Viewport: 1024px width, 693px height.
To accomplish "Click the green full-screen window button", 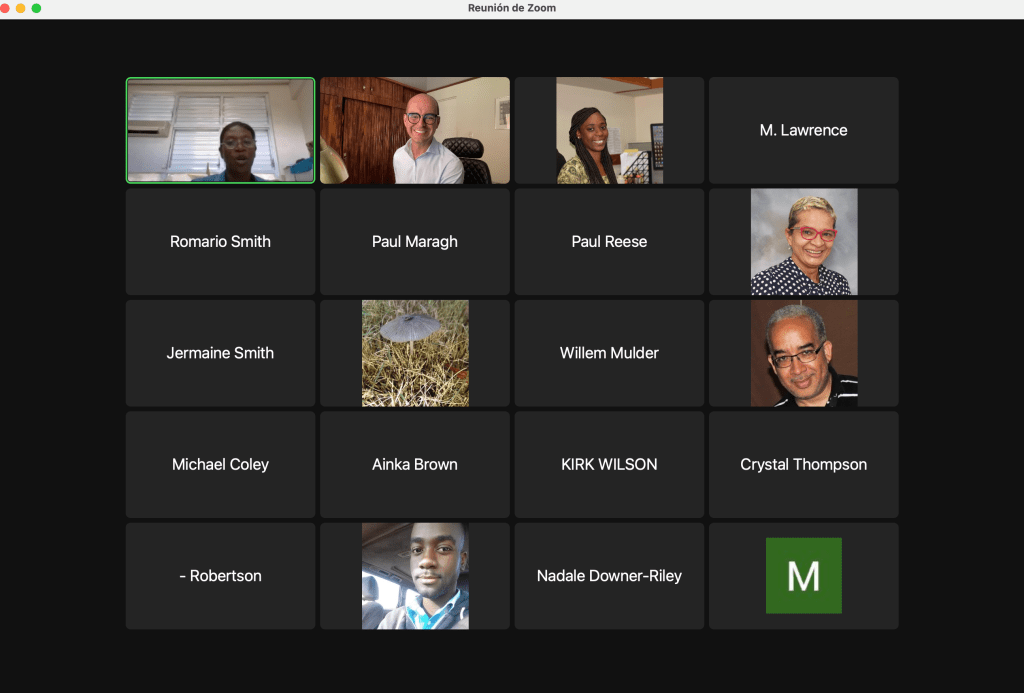I will pos(37,8).
